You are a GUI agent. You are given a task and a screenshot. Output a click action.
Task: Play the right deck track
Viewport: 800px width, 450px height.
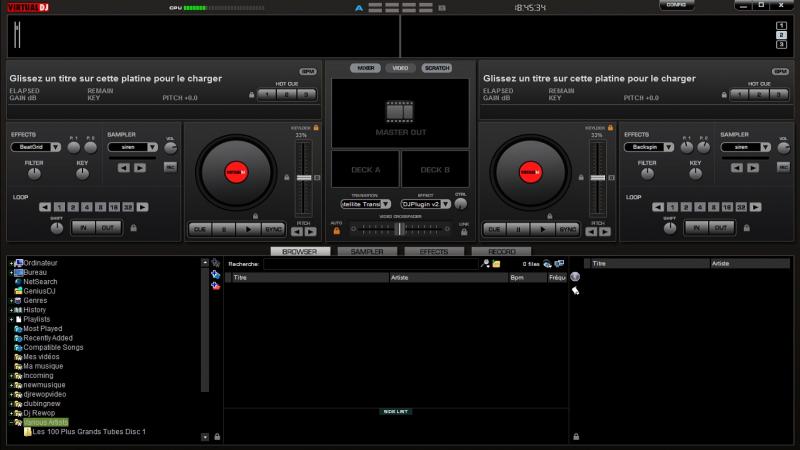pos(542,230)
